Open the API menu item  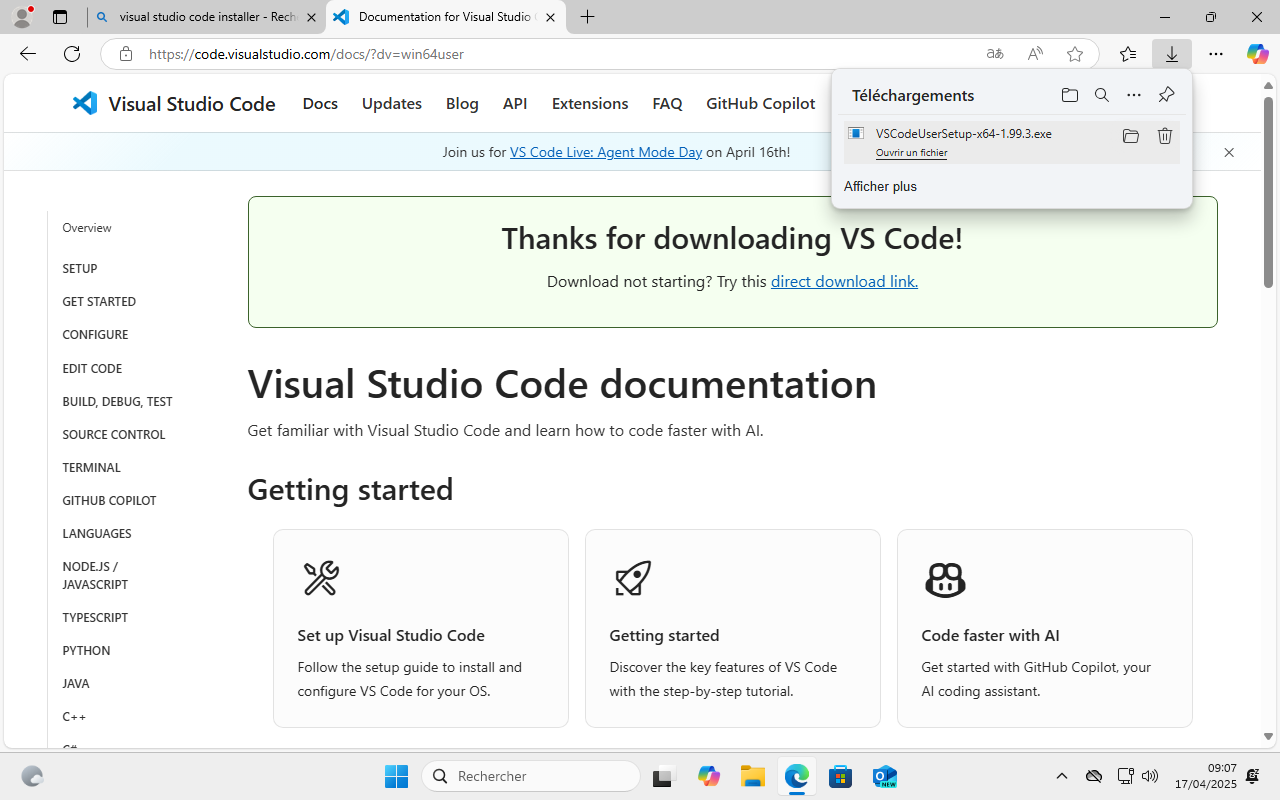tap(515, 103)
